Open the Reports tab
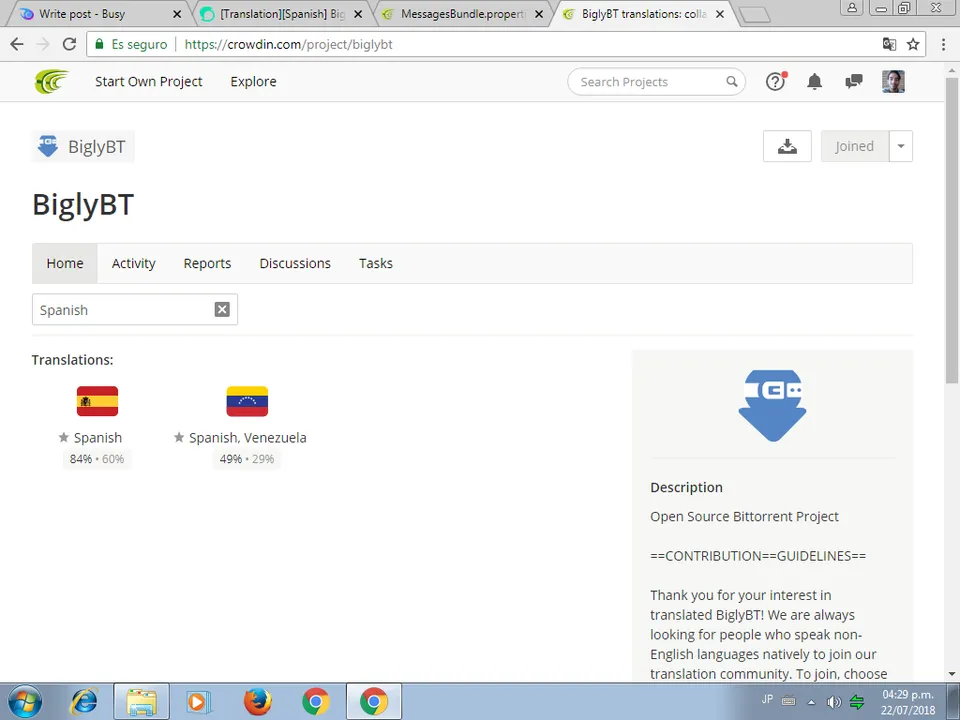Viewport: 960px width, 720px height. click(x=208, y=263)
